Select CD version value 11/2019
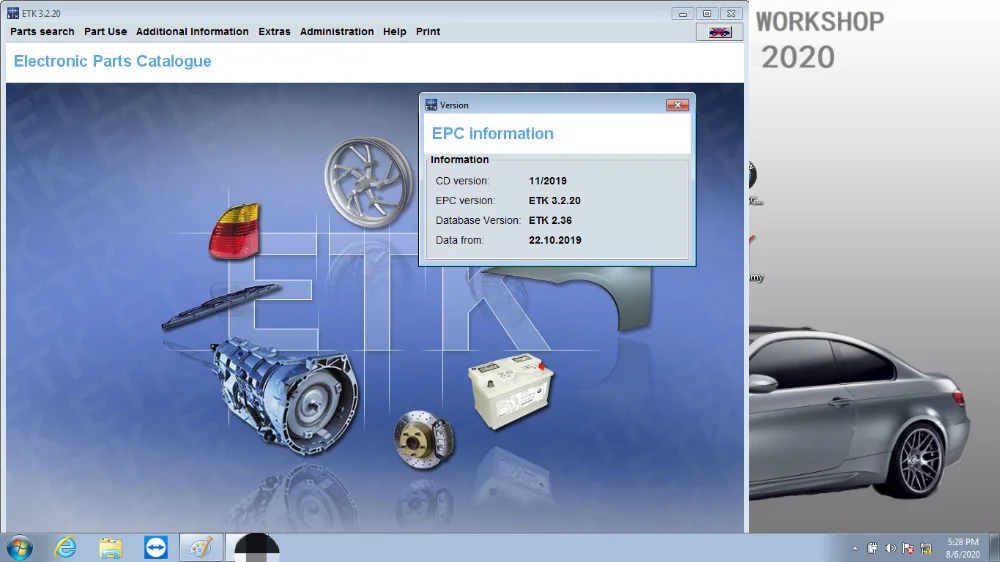1000x562 pixels. (547, 181)
